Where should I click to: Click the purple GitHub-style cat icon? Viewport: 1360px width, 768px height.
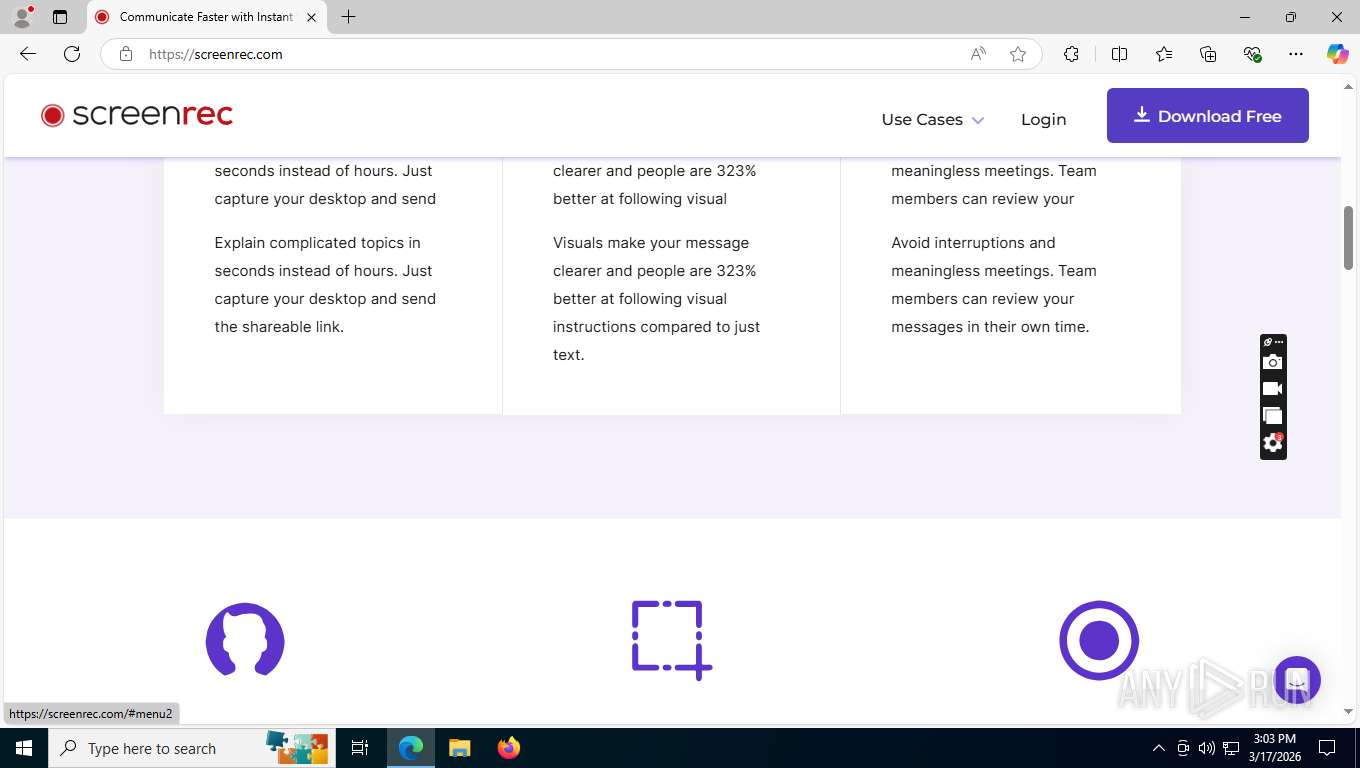245,641
